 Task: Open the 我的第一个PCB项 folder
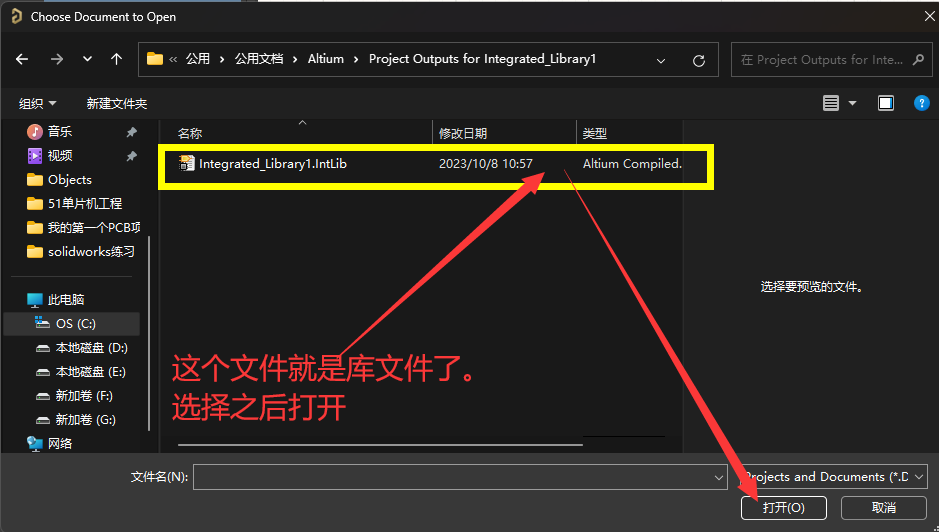point(83,228)
